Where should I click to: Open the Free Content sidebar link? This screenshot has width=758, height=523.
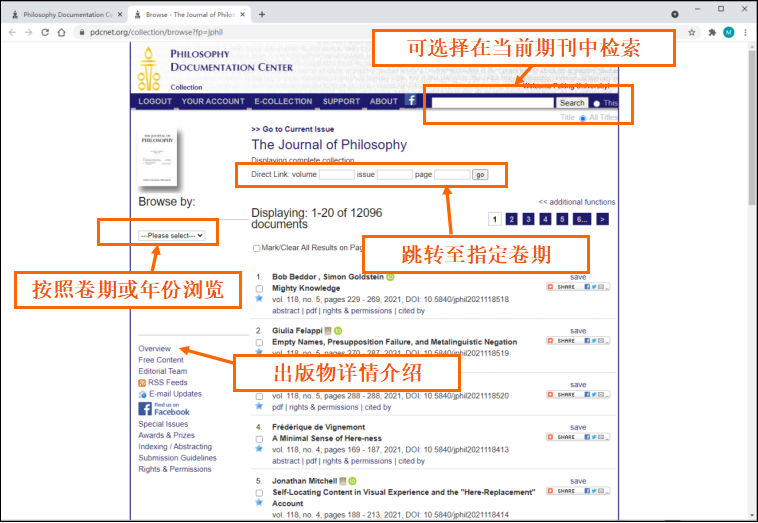point(161,360)
